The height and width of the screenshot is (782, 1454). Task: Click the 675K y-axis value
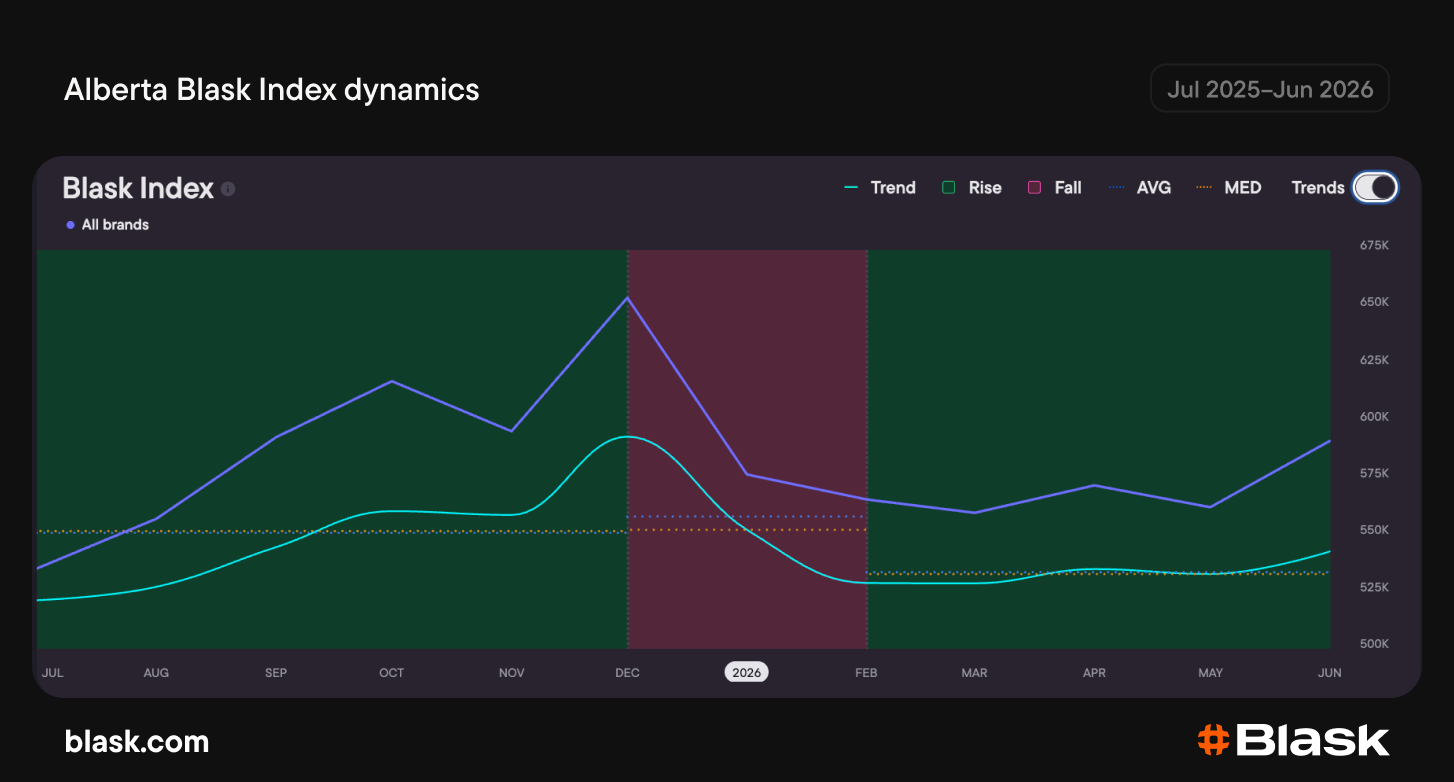(1374, 245)
